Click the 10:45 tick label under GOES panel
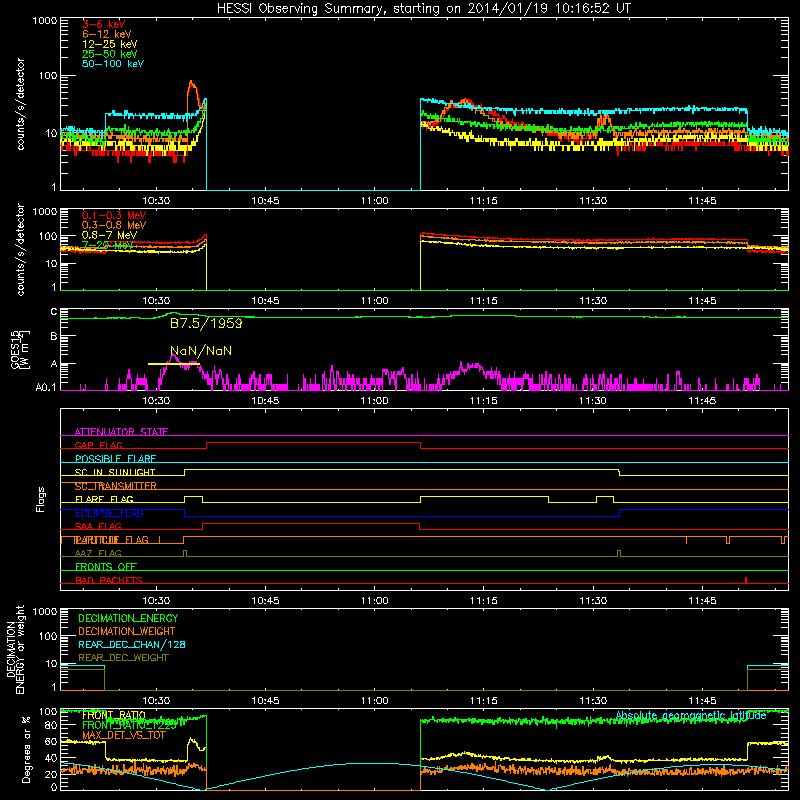Screen dimensions: 800x800 coord(265,401)
